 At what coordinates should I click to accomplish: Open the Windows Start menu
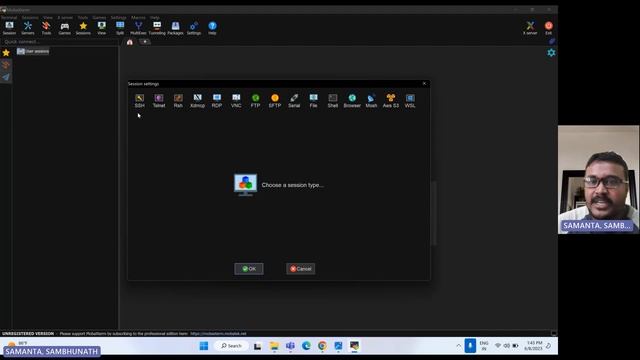[x=204, y=346]
